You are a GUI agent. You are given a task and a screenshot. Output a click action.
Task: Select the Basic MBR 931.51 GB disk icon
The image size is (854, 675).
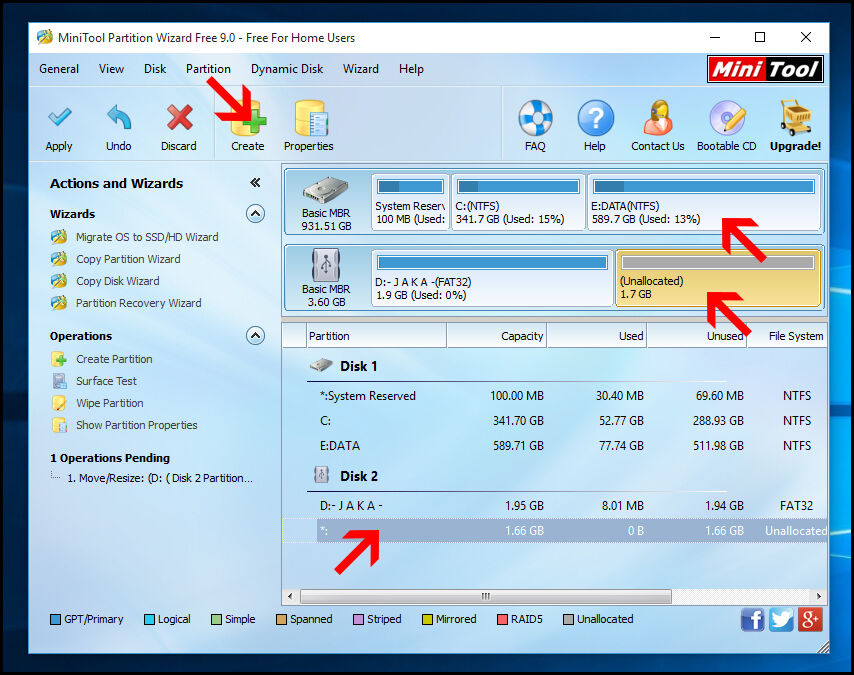tap(326, 190)
